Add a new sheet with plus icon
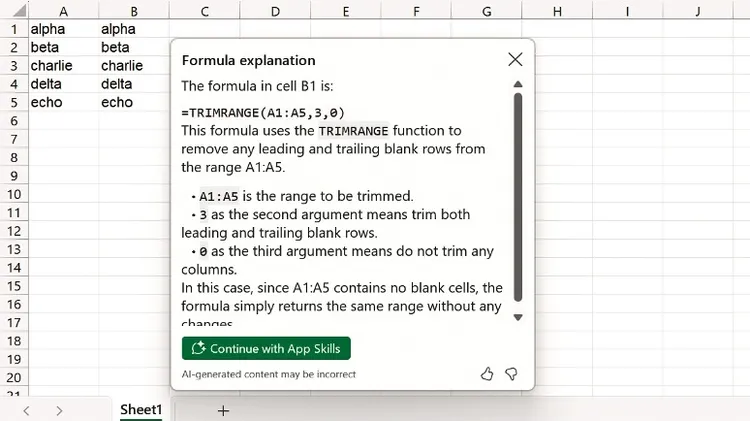The height and width of the screenshot is (421, 750). [x=223, y=410]
